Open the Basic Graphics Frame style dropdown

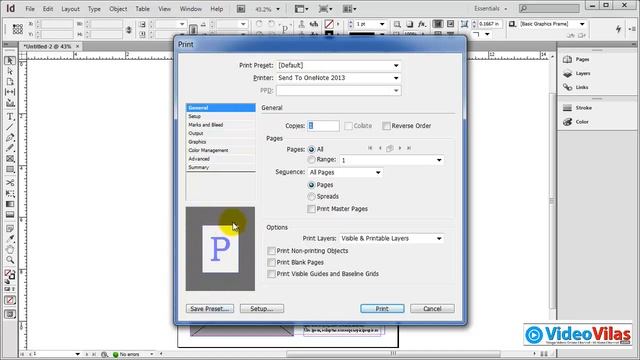[582, 24]
